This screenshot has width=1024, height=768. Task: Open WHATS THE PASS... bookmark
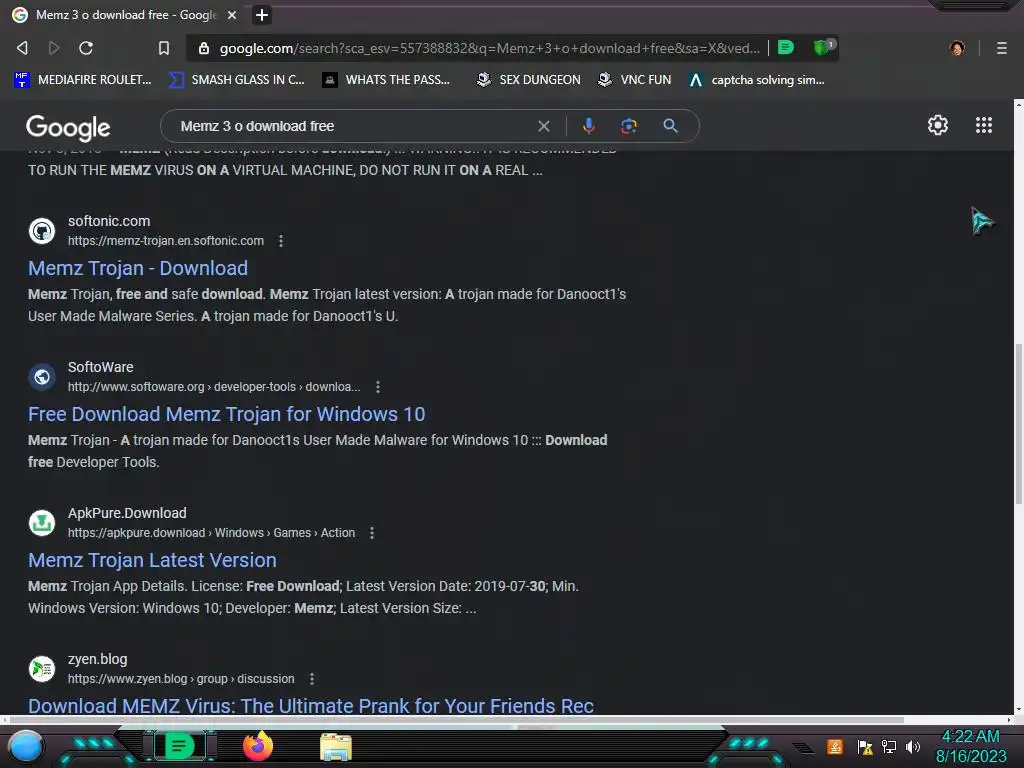[x=387, y=80]
